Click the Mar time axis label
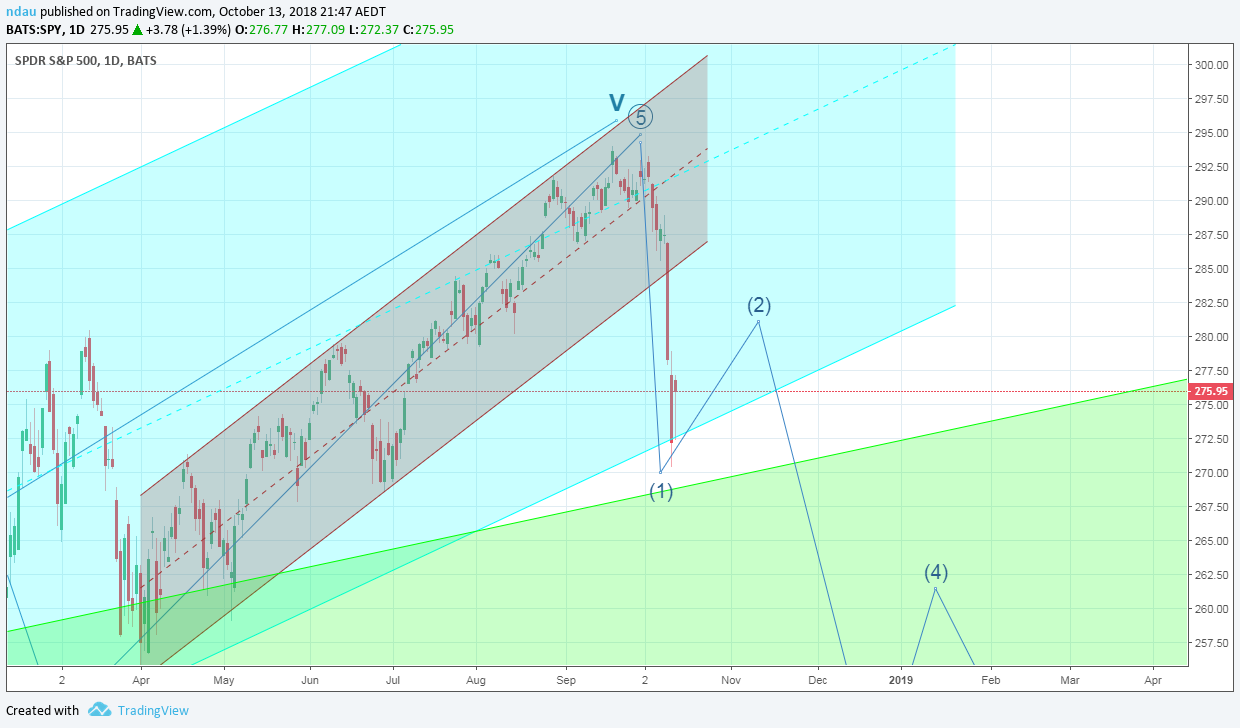The height and width of the screenshot is (728, 1240). [1069, 680]
